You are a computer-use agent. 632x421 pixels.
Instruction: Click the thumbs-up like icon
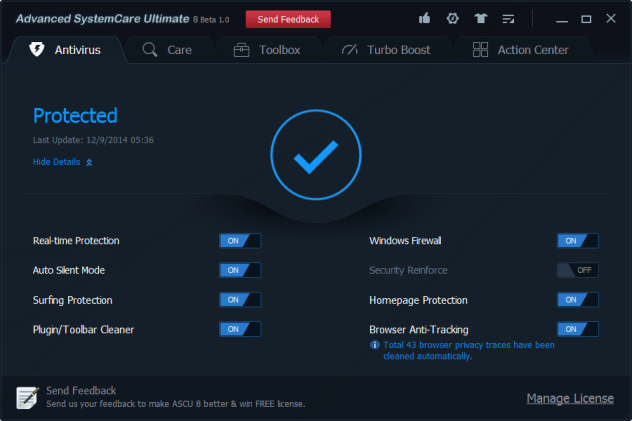(x=424, y=19)
